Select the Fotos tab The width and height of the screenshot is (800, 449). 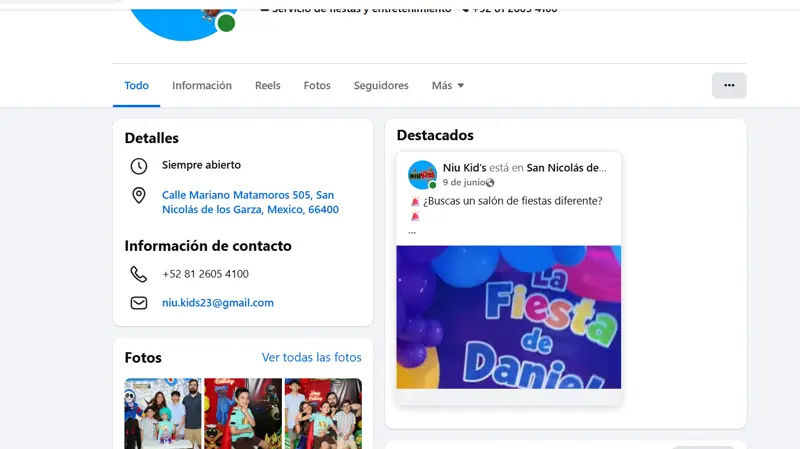(317, 85)
